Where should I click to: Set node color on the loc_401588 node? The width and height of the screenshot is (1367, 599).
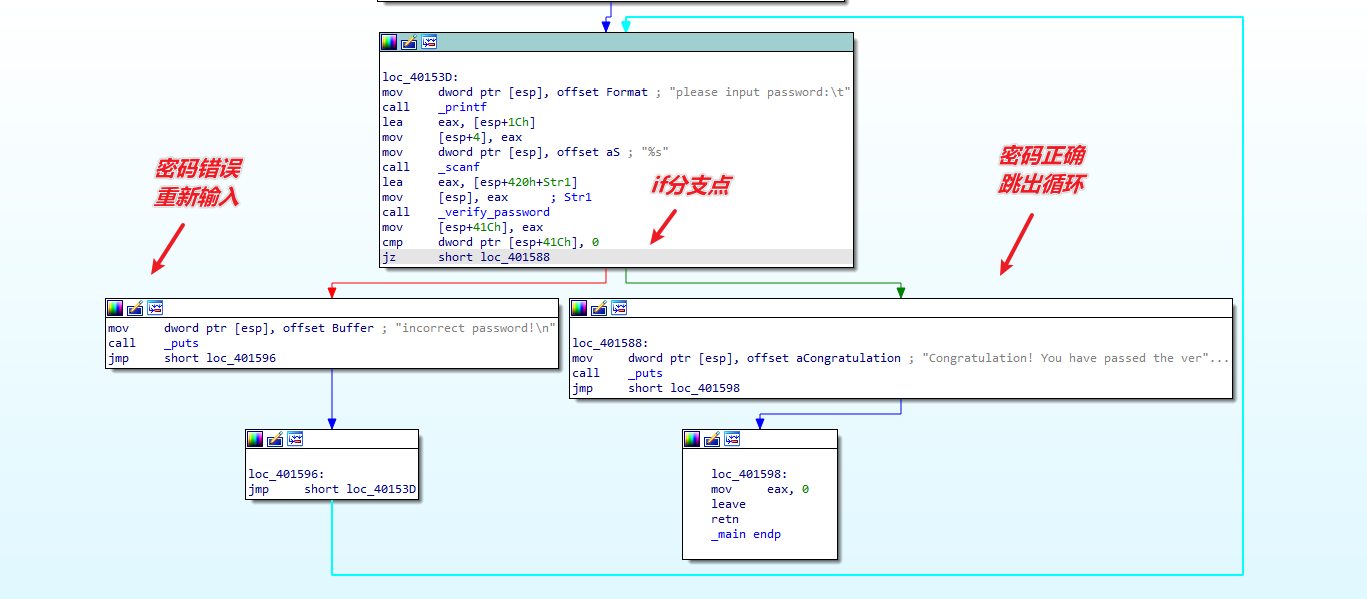tap(579, 308)
